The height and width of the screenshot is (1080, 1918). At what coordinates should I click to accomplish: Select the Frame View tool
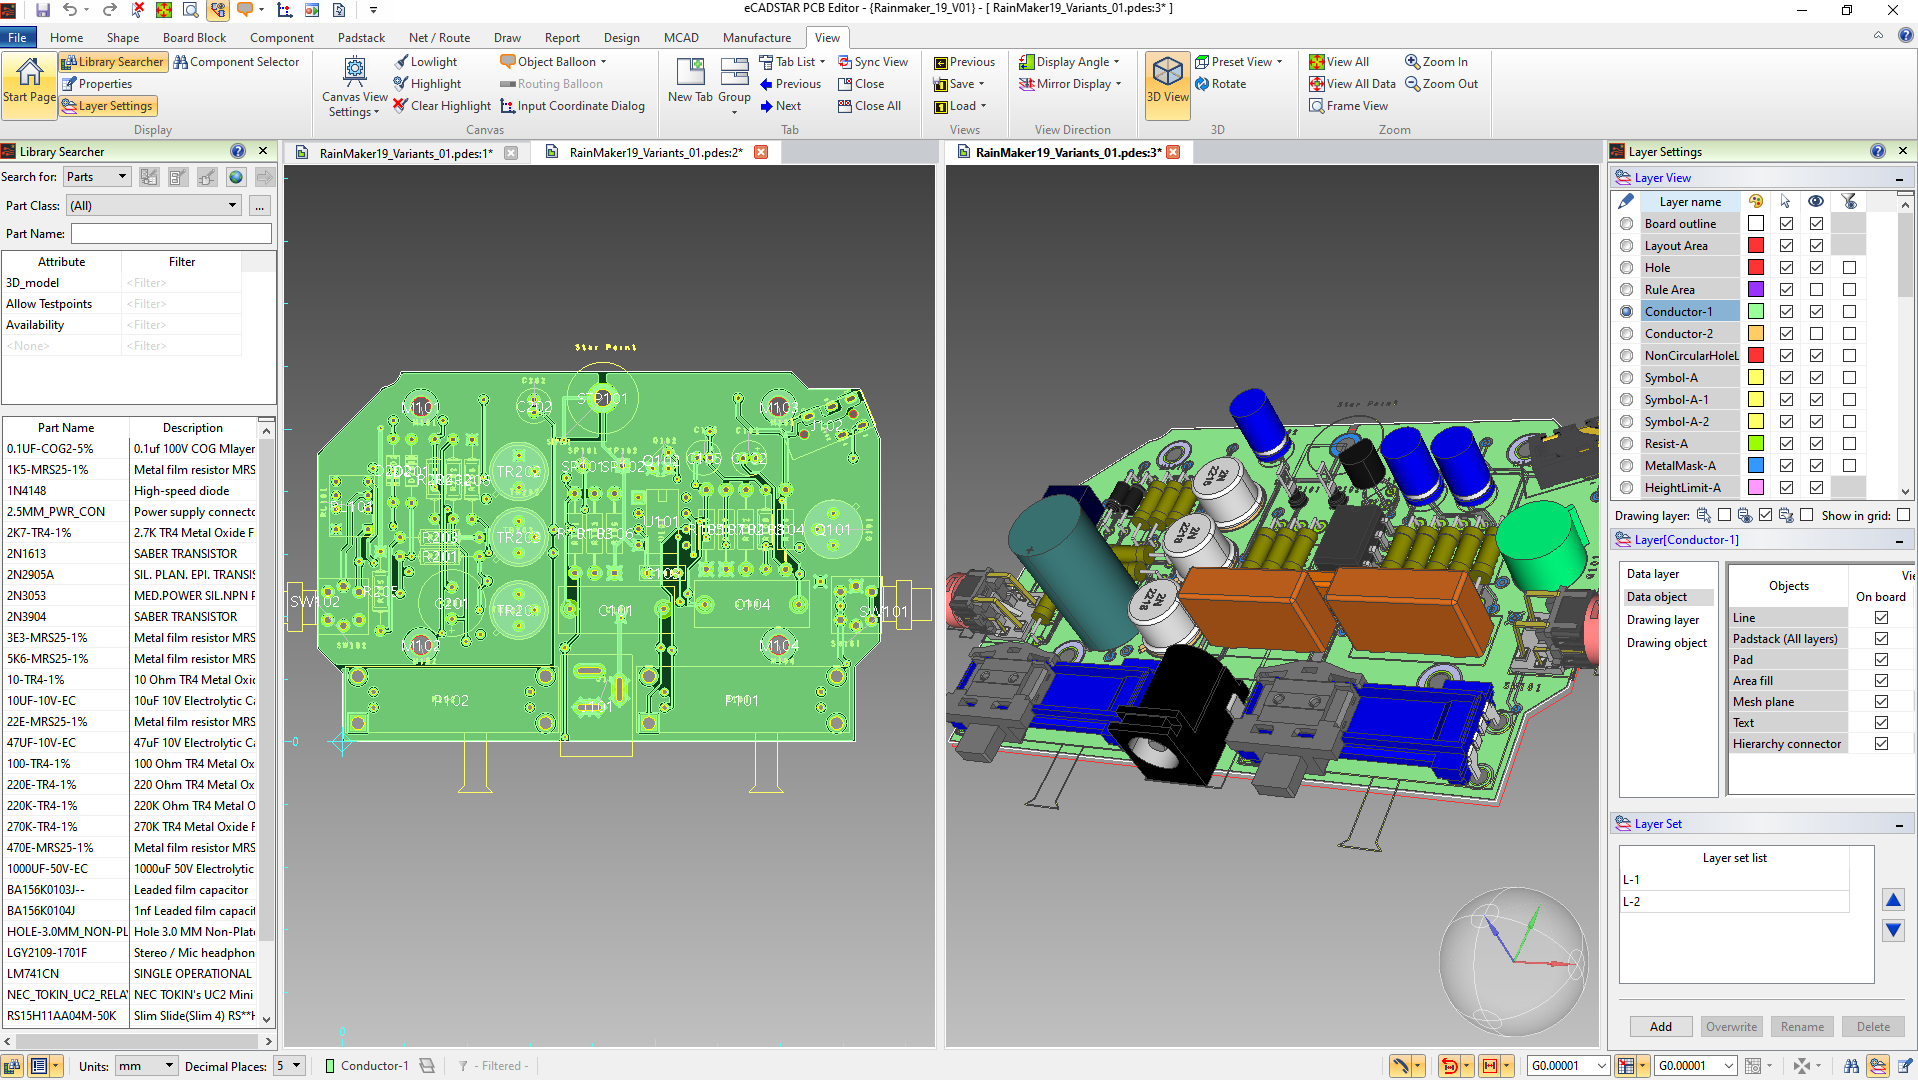1348,106
